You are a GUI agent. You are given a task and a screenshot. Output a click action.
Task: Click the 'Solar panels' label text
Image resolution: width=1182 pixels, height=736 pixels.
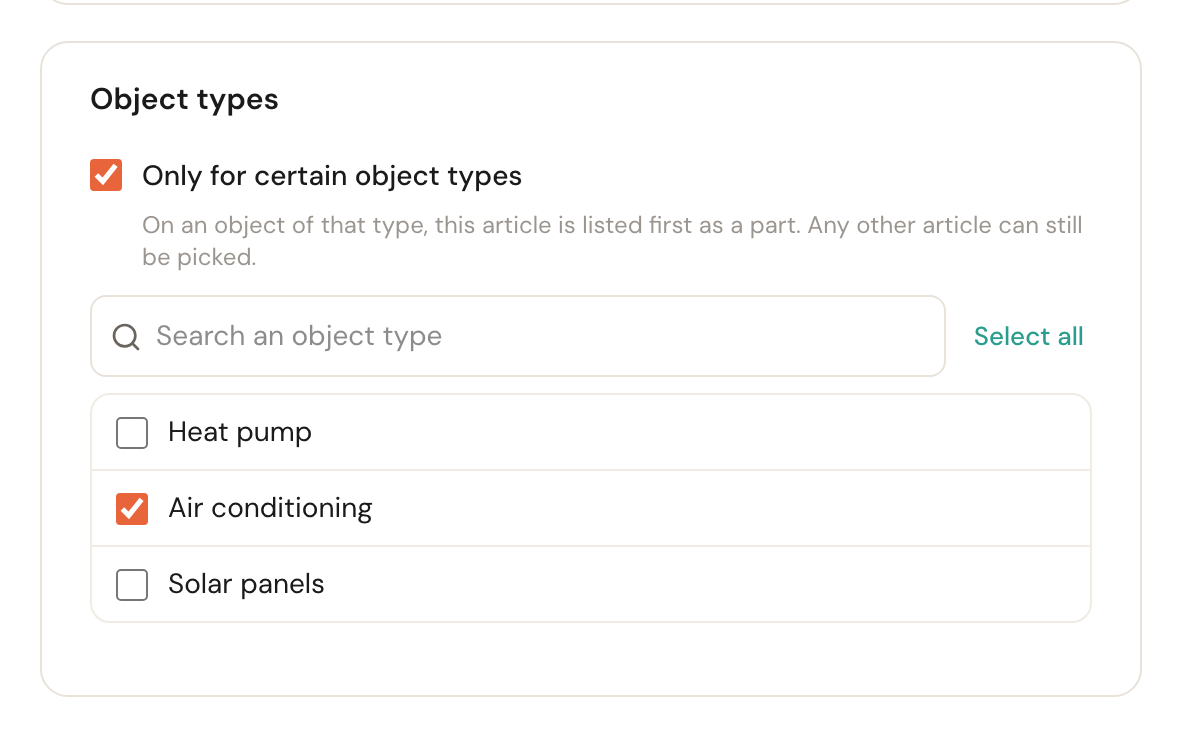click(x=246, y=584)
